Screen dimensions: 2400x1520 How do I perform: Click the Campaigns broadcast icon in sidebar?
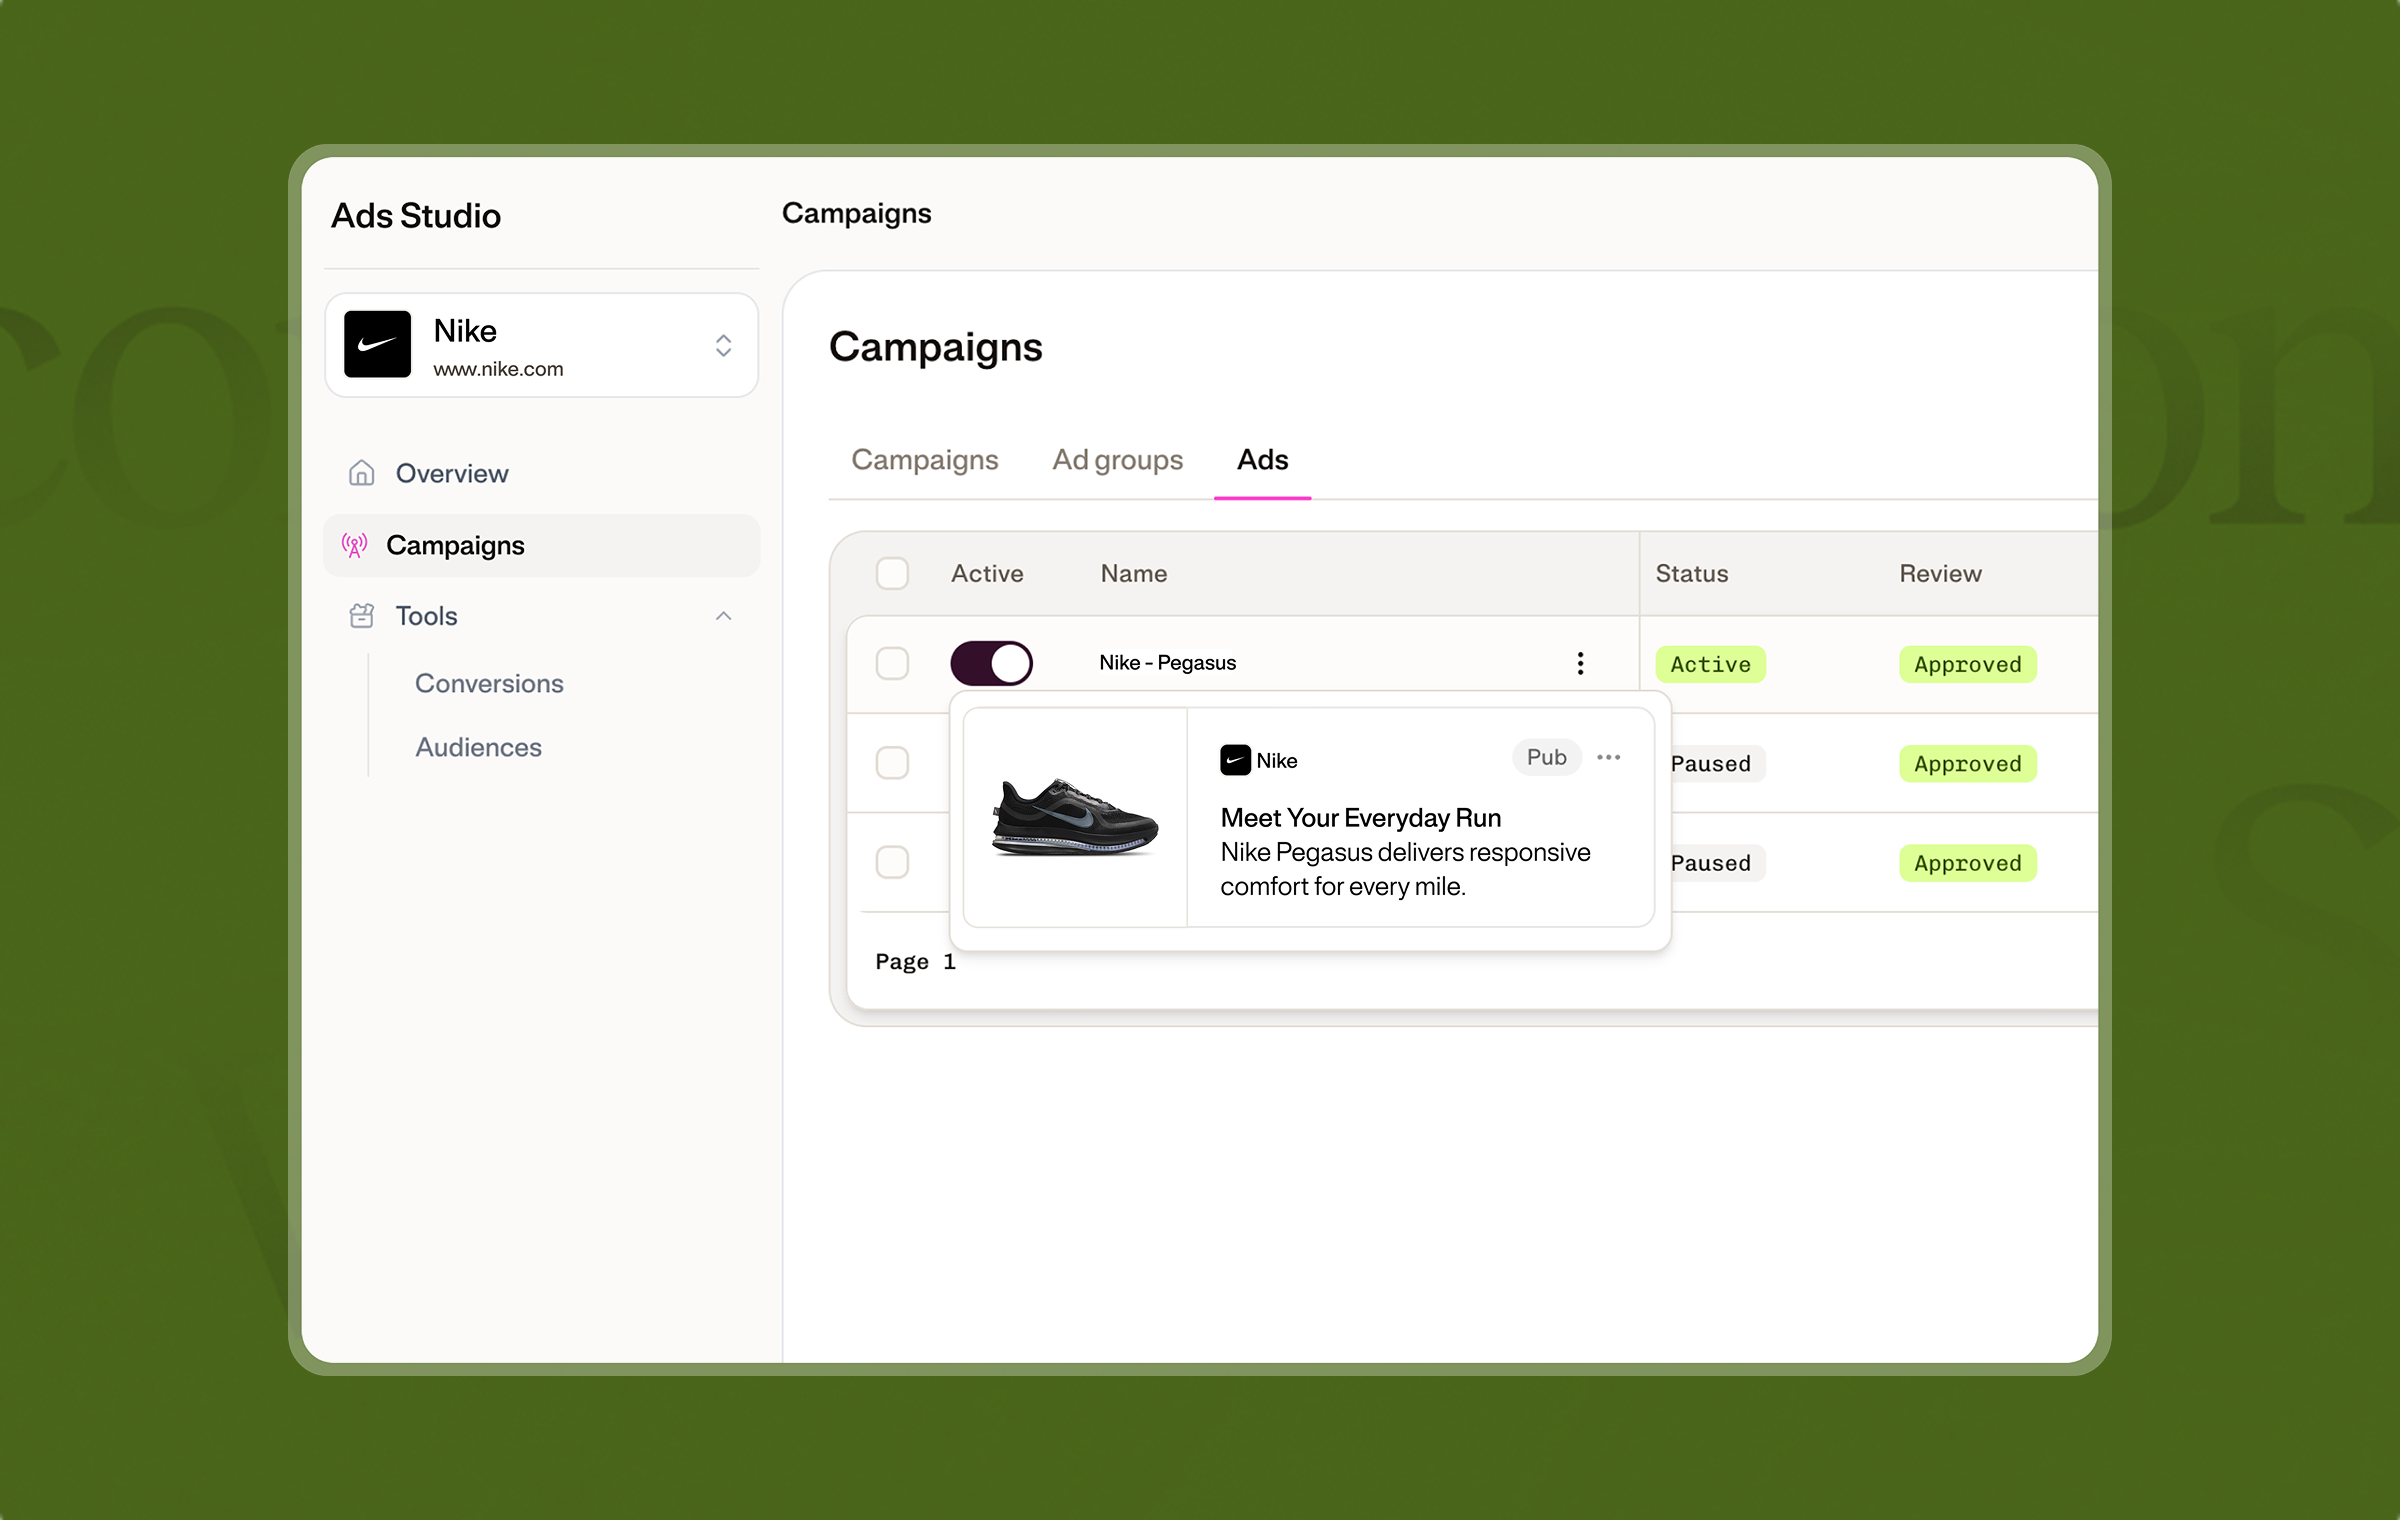[354, 545]
